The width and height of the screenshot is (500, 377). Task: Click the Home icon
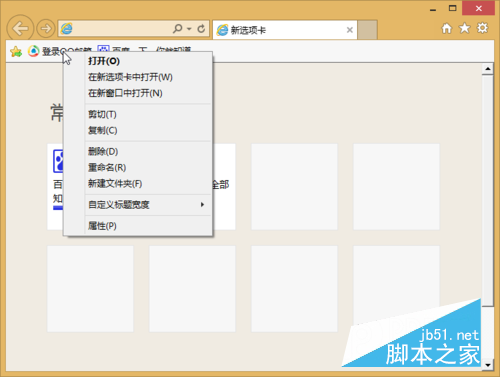coord(447,28)
